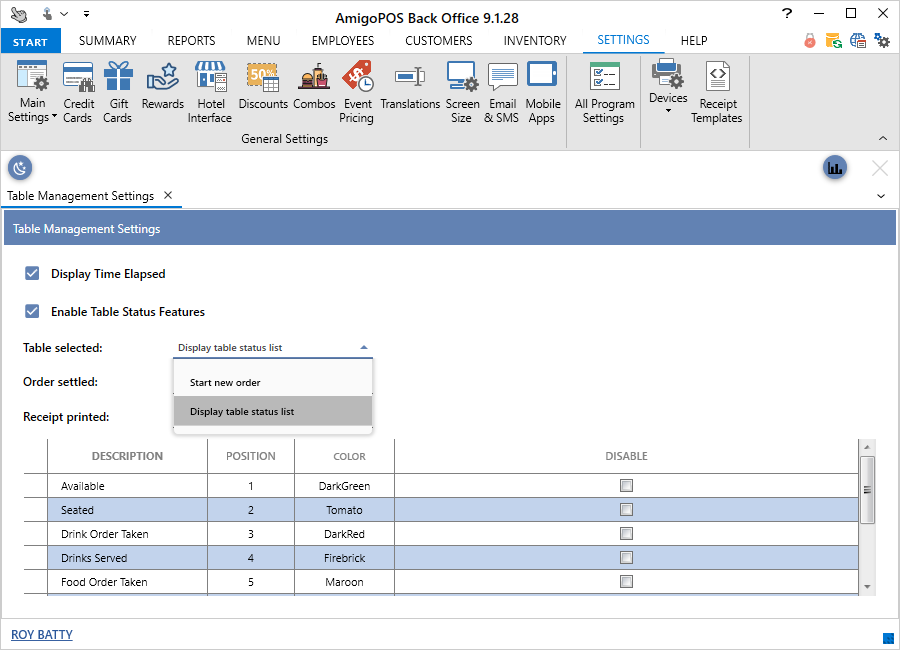Open the Receipt Templates editor

pyautogui.click(x=716, y=90)
